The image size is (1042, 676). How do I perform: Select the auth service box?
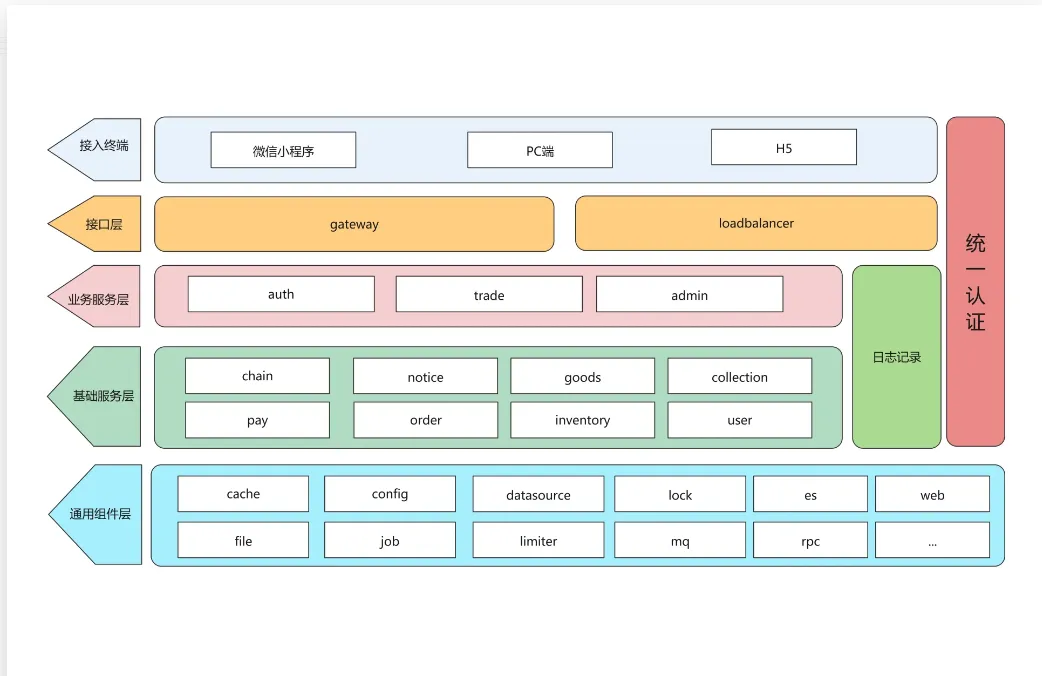(281, 294)
